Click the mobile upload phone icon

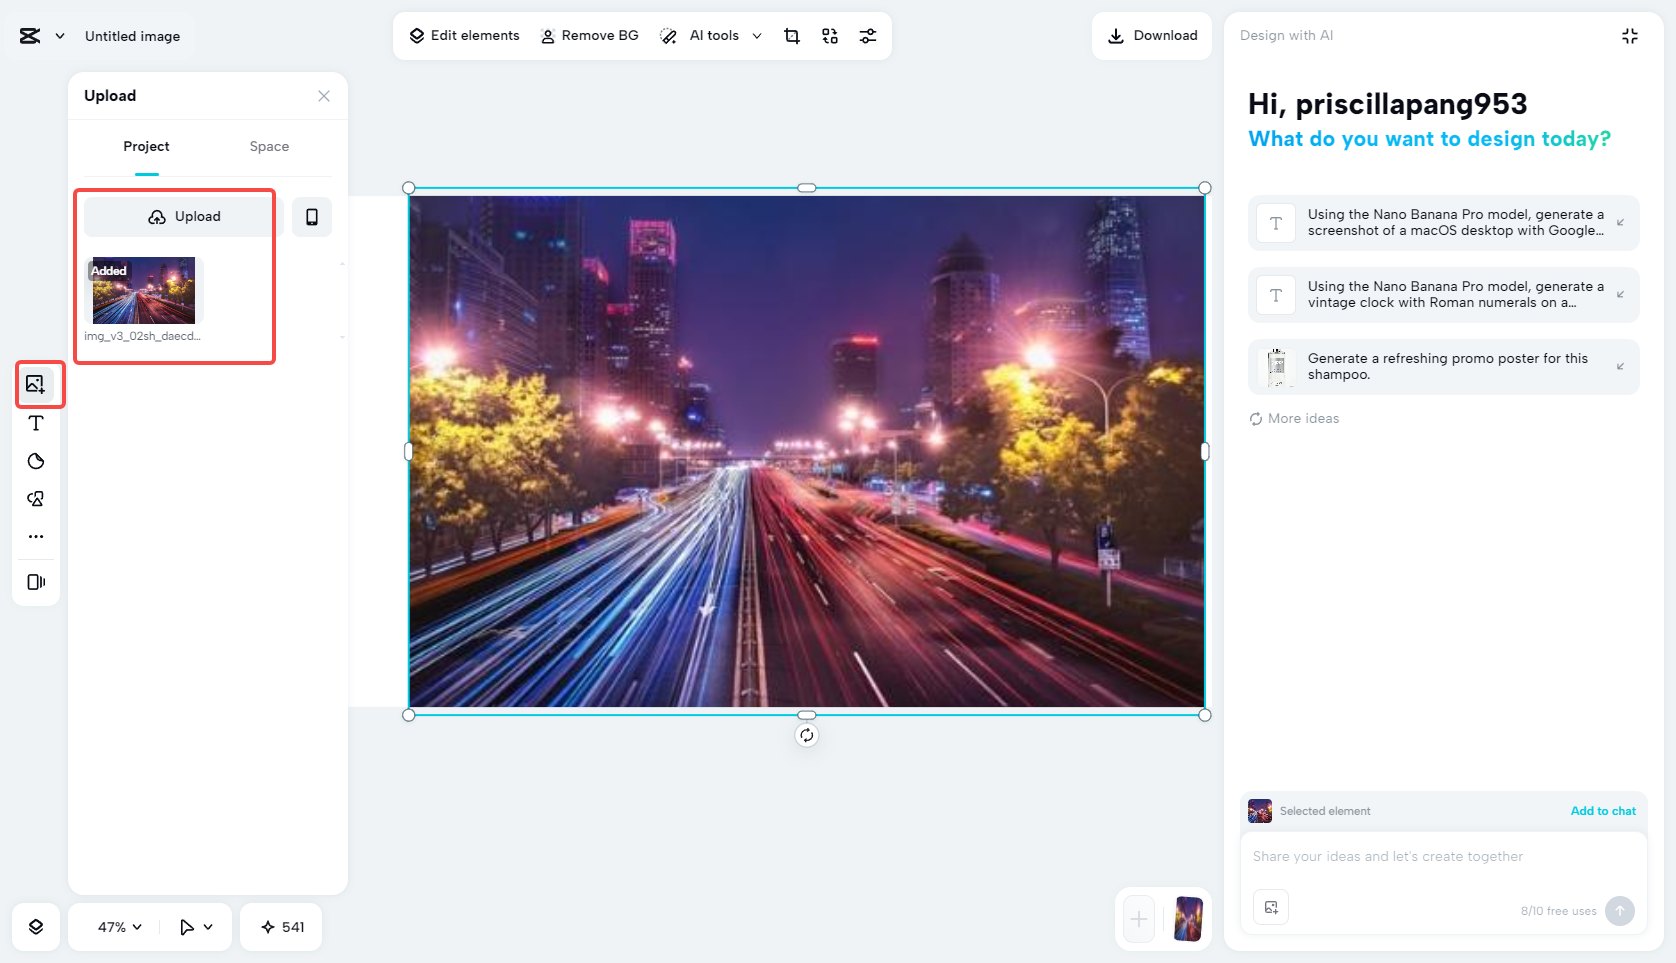click(x=311, y=216)
